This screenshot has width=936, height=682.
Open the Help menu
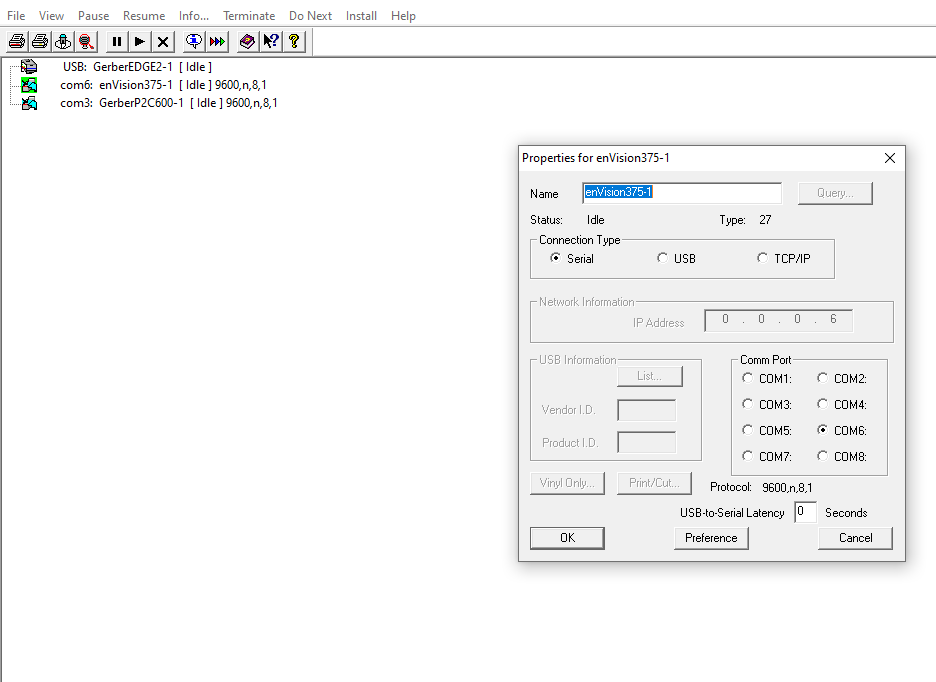[403, 16]
